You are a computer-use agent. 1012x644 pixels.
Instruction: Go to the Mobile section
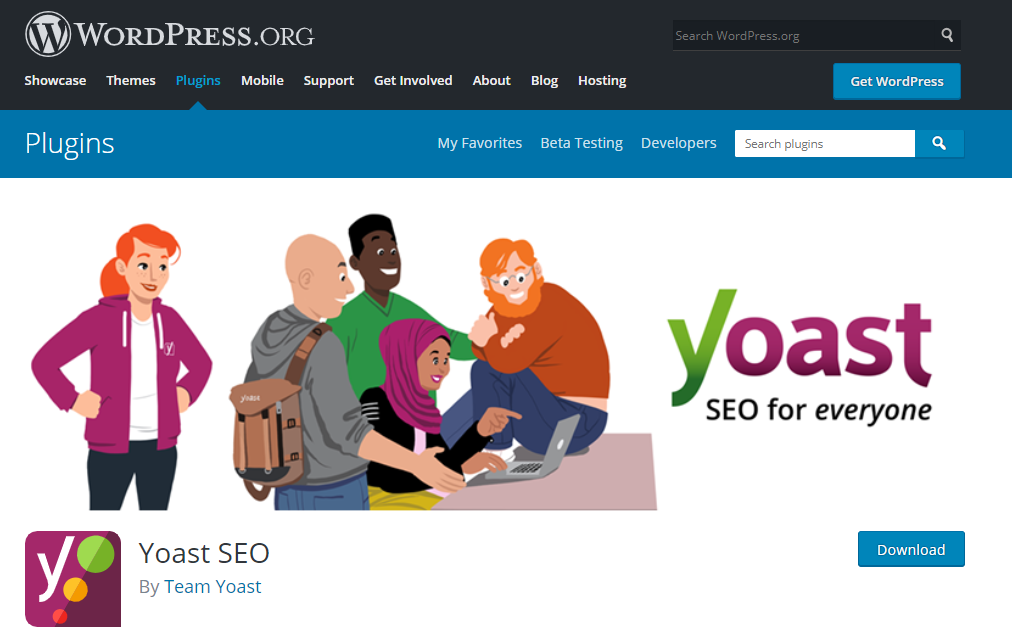(x=262, y=81)
